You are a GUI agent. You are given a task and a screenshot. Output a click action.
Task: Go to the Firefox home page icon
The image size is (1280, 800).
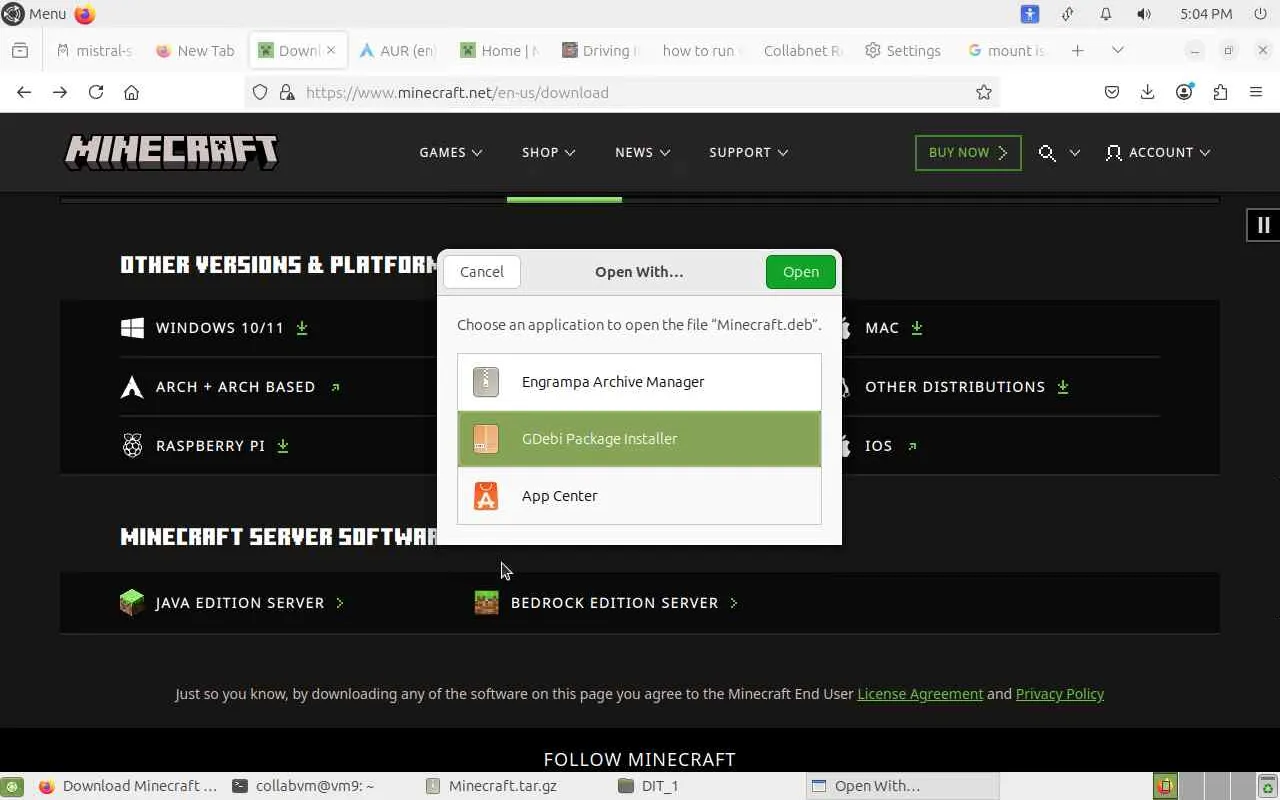[131, 92]
